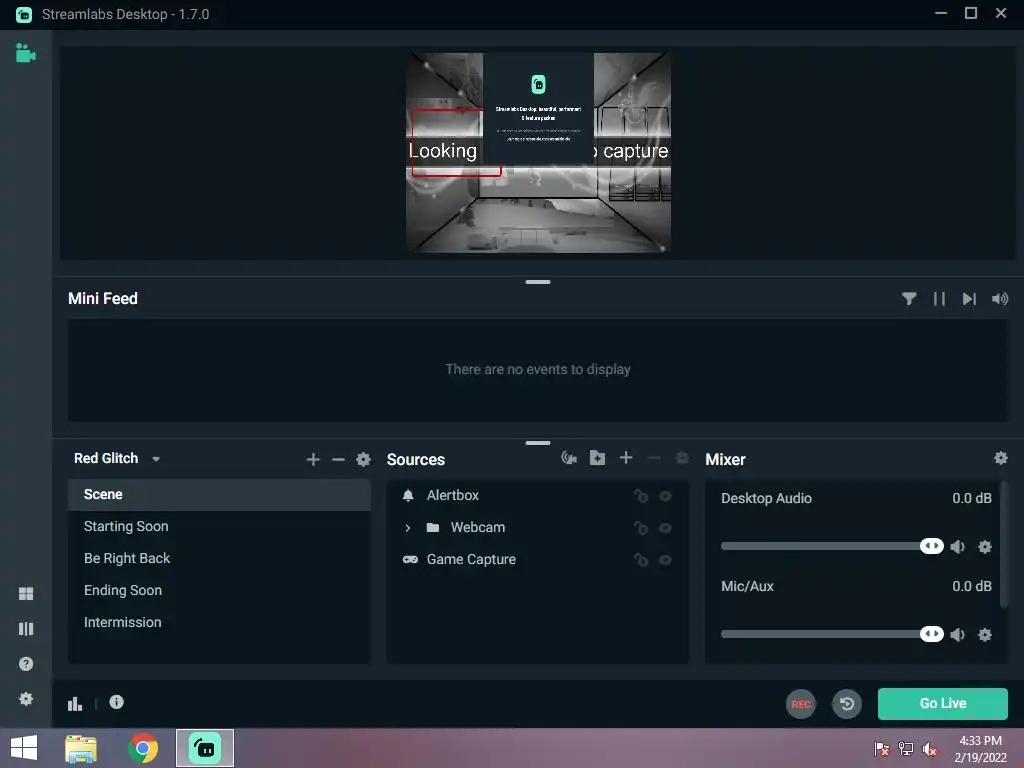Screen dimensions: 1024x768
Task: Toggle visibility of the Alertbox source
Action: click(665, 496)
